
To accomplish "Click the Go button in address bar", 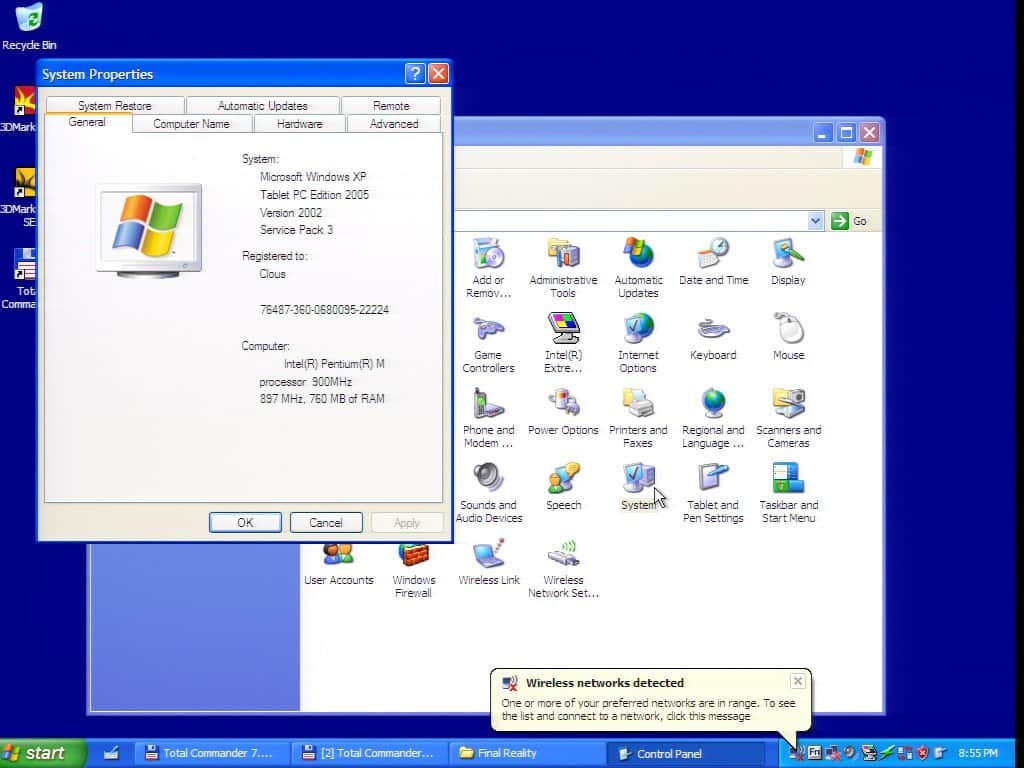I will point(850,221).
